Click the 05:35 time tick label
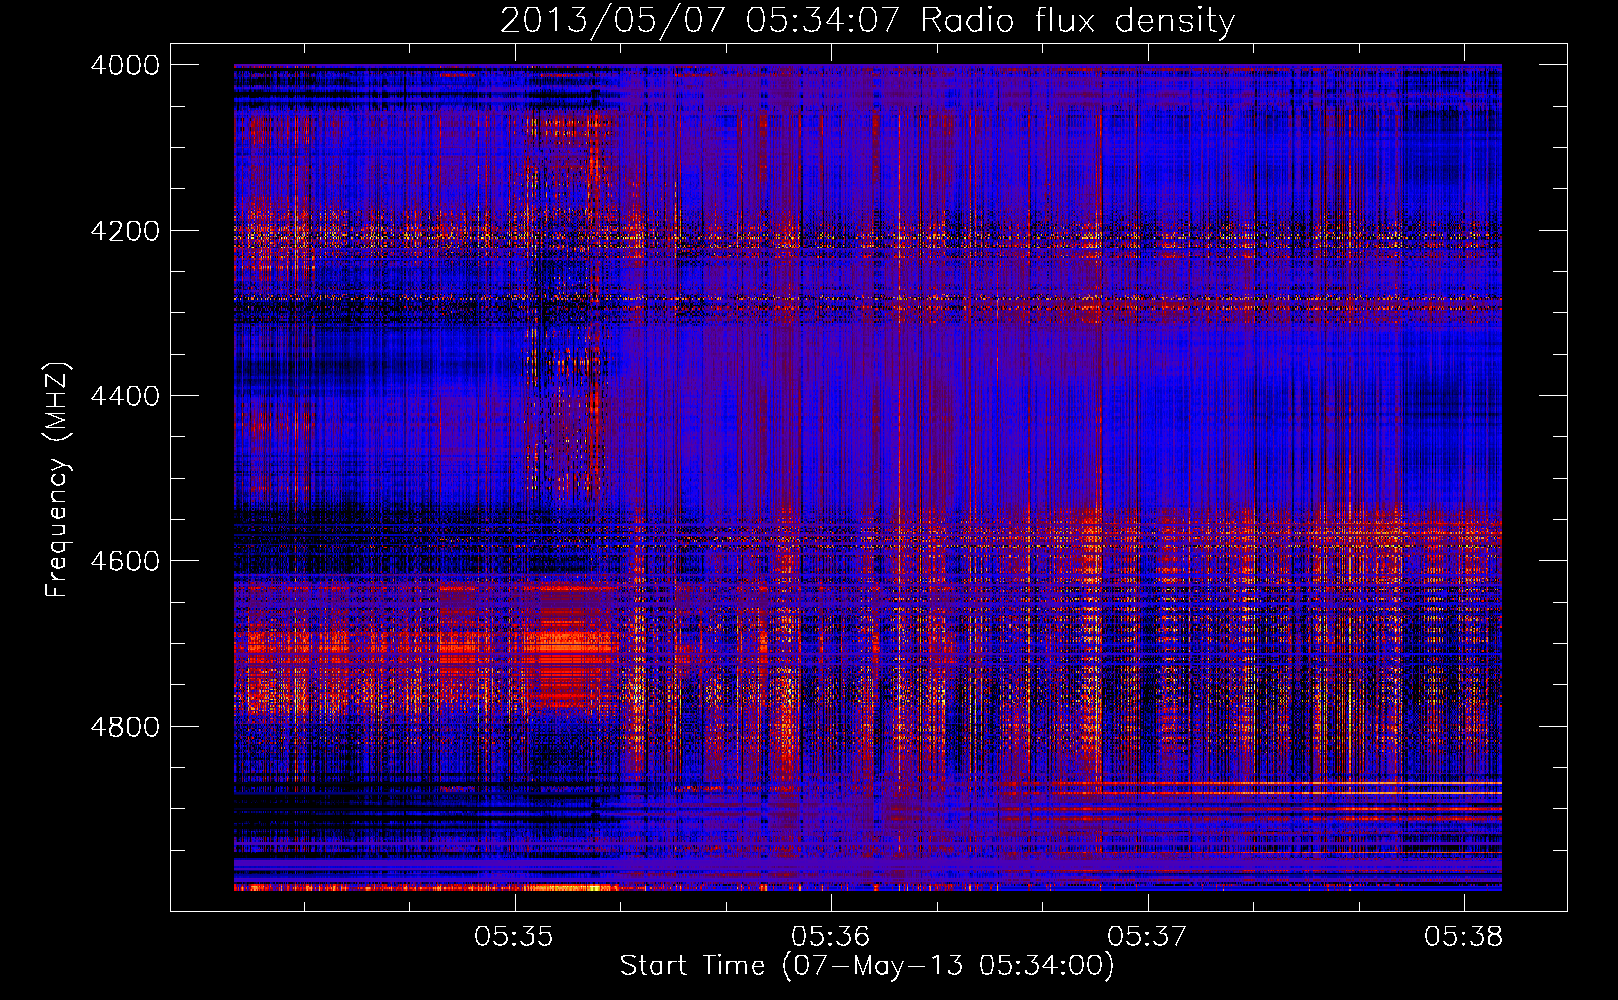This screenshot has height=1000, width=1618. pos(514,937)
